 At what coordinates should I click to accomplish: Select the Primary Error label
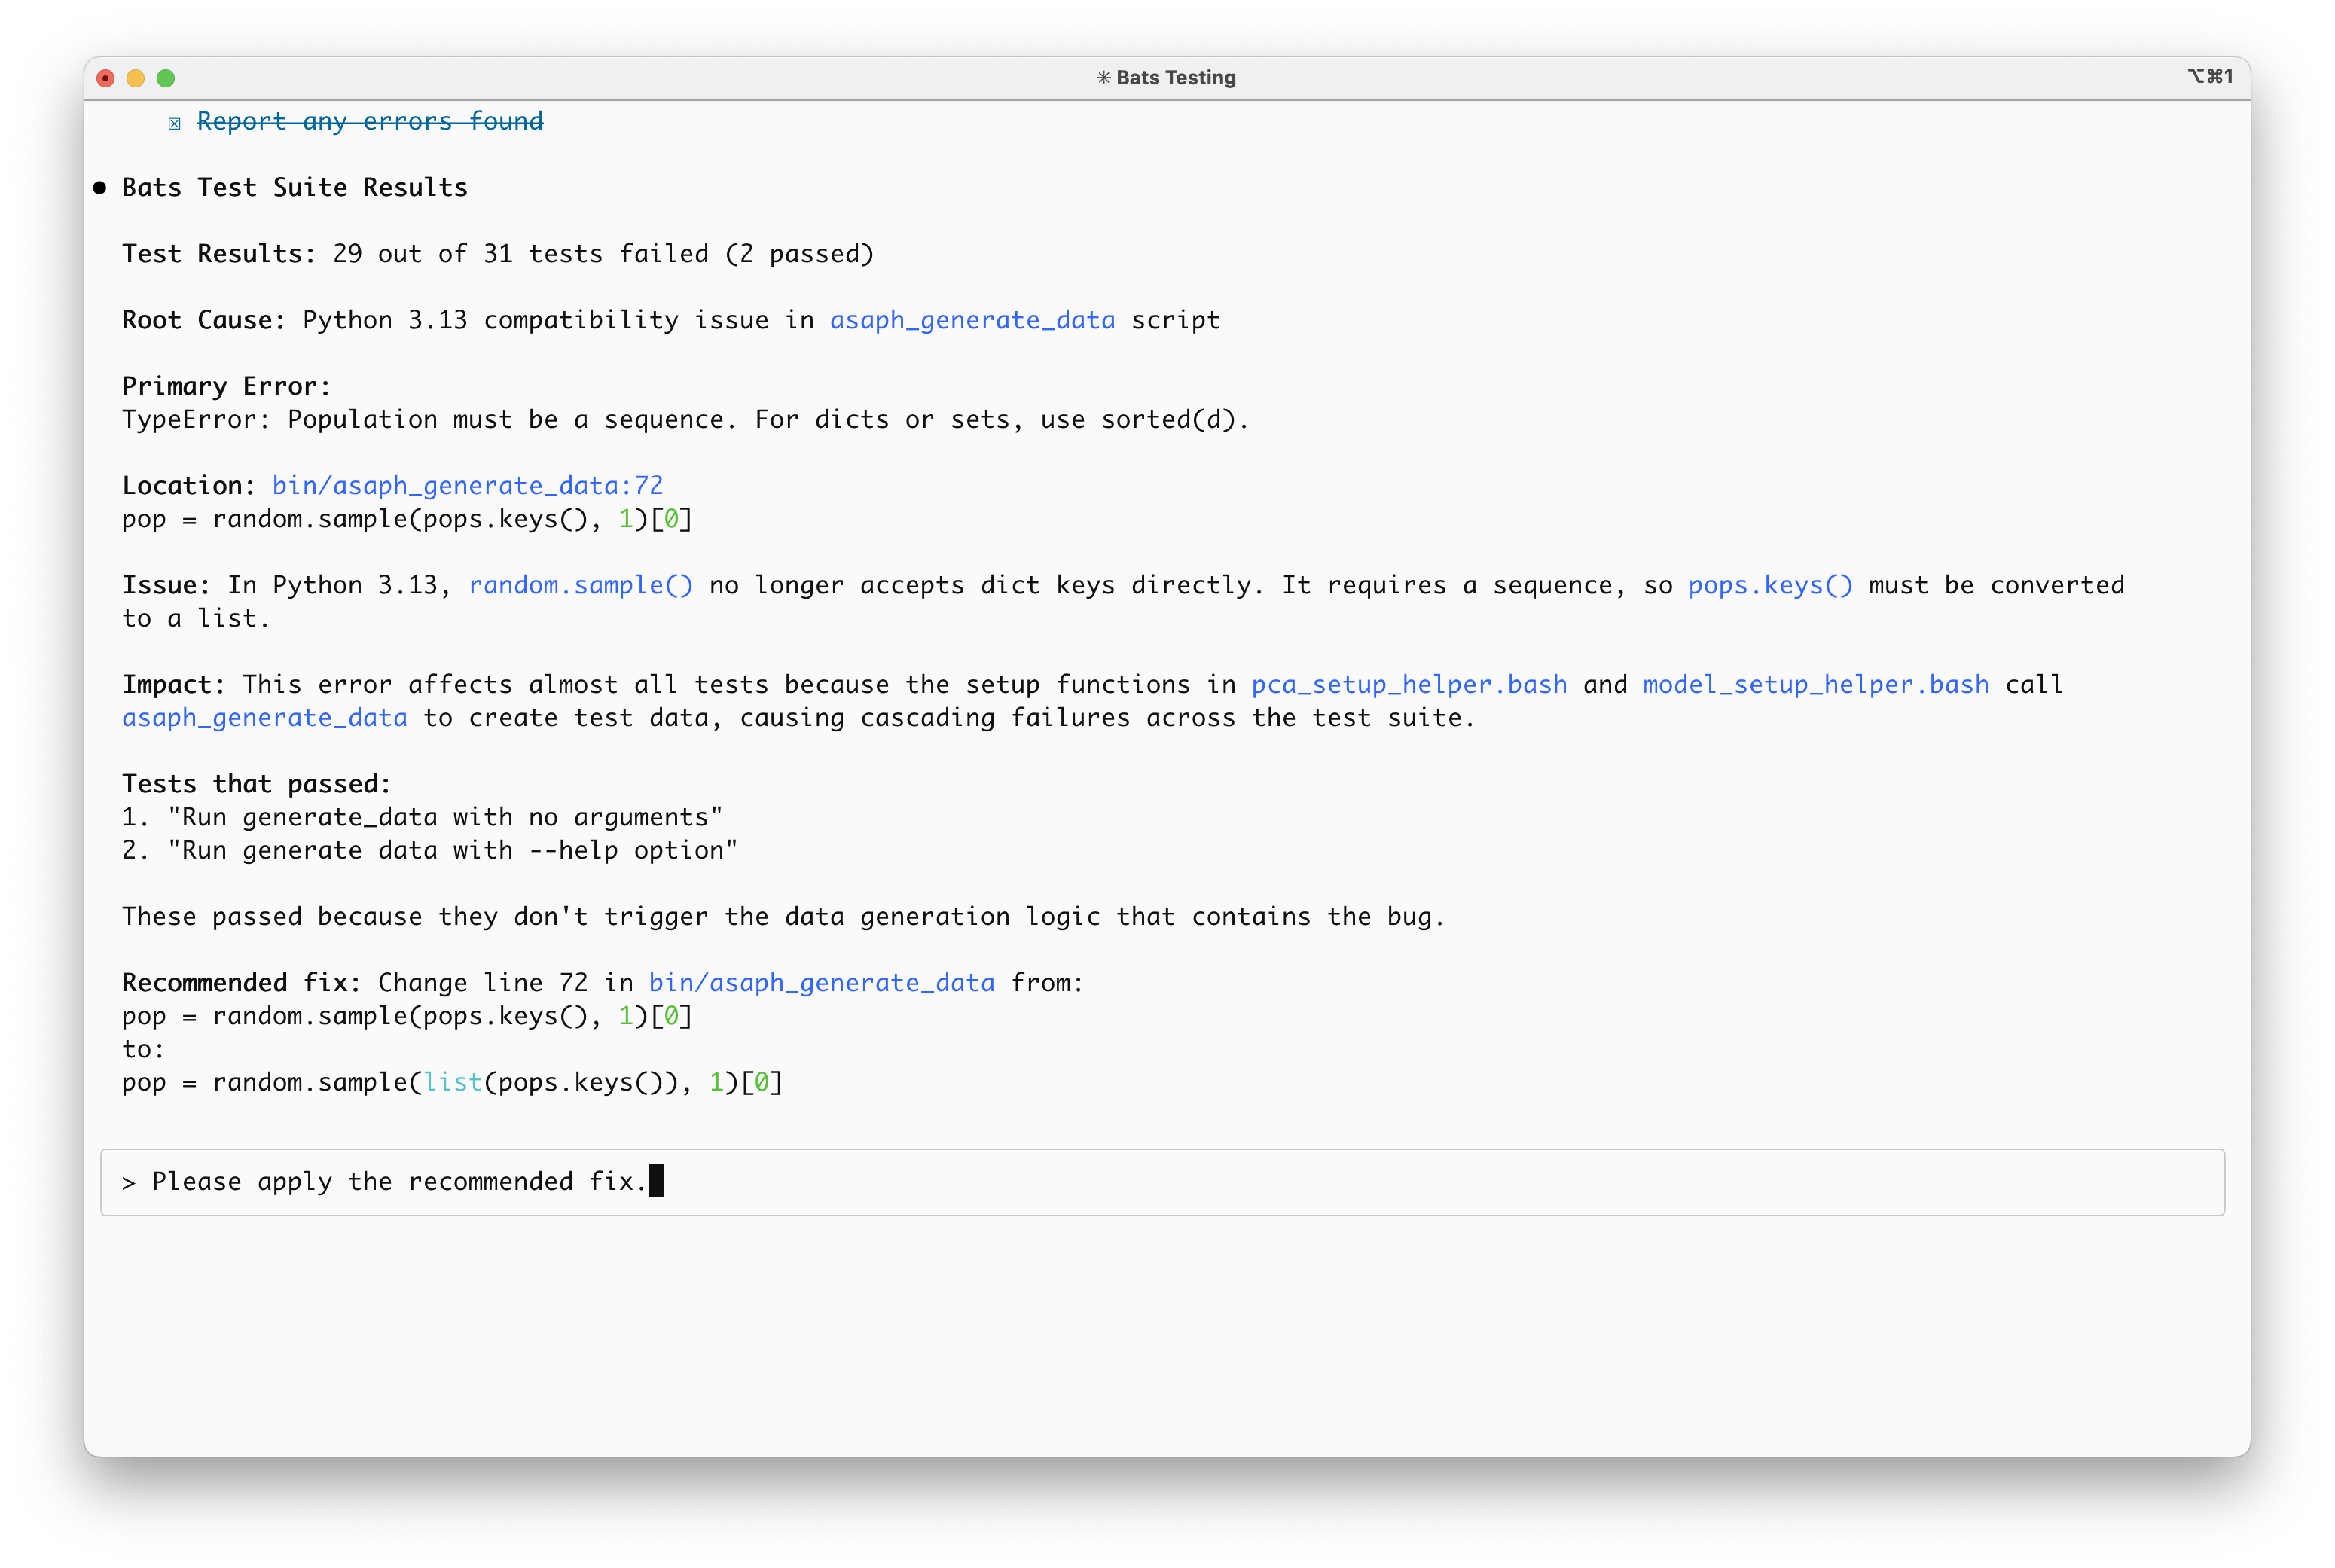226,386
